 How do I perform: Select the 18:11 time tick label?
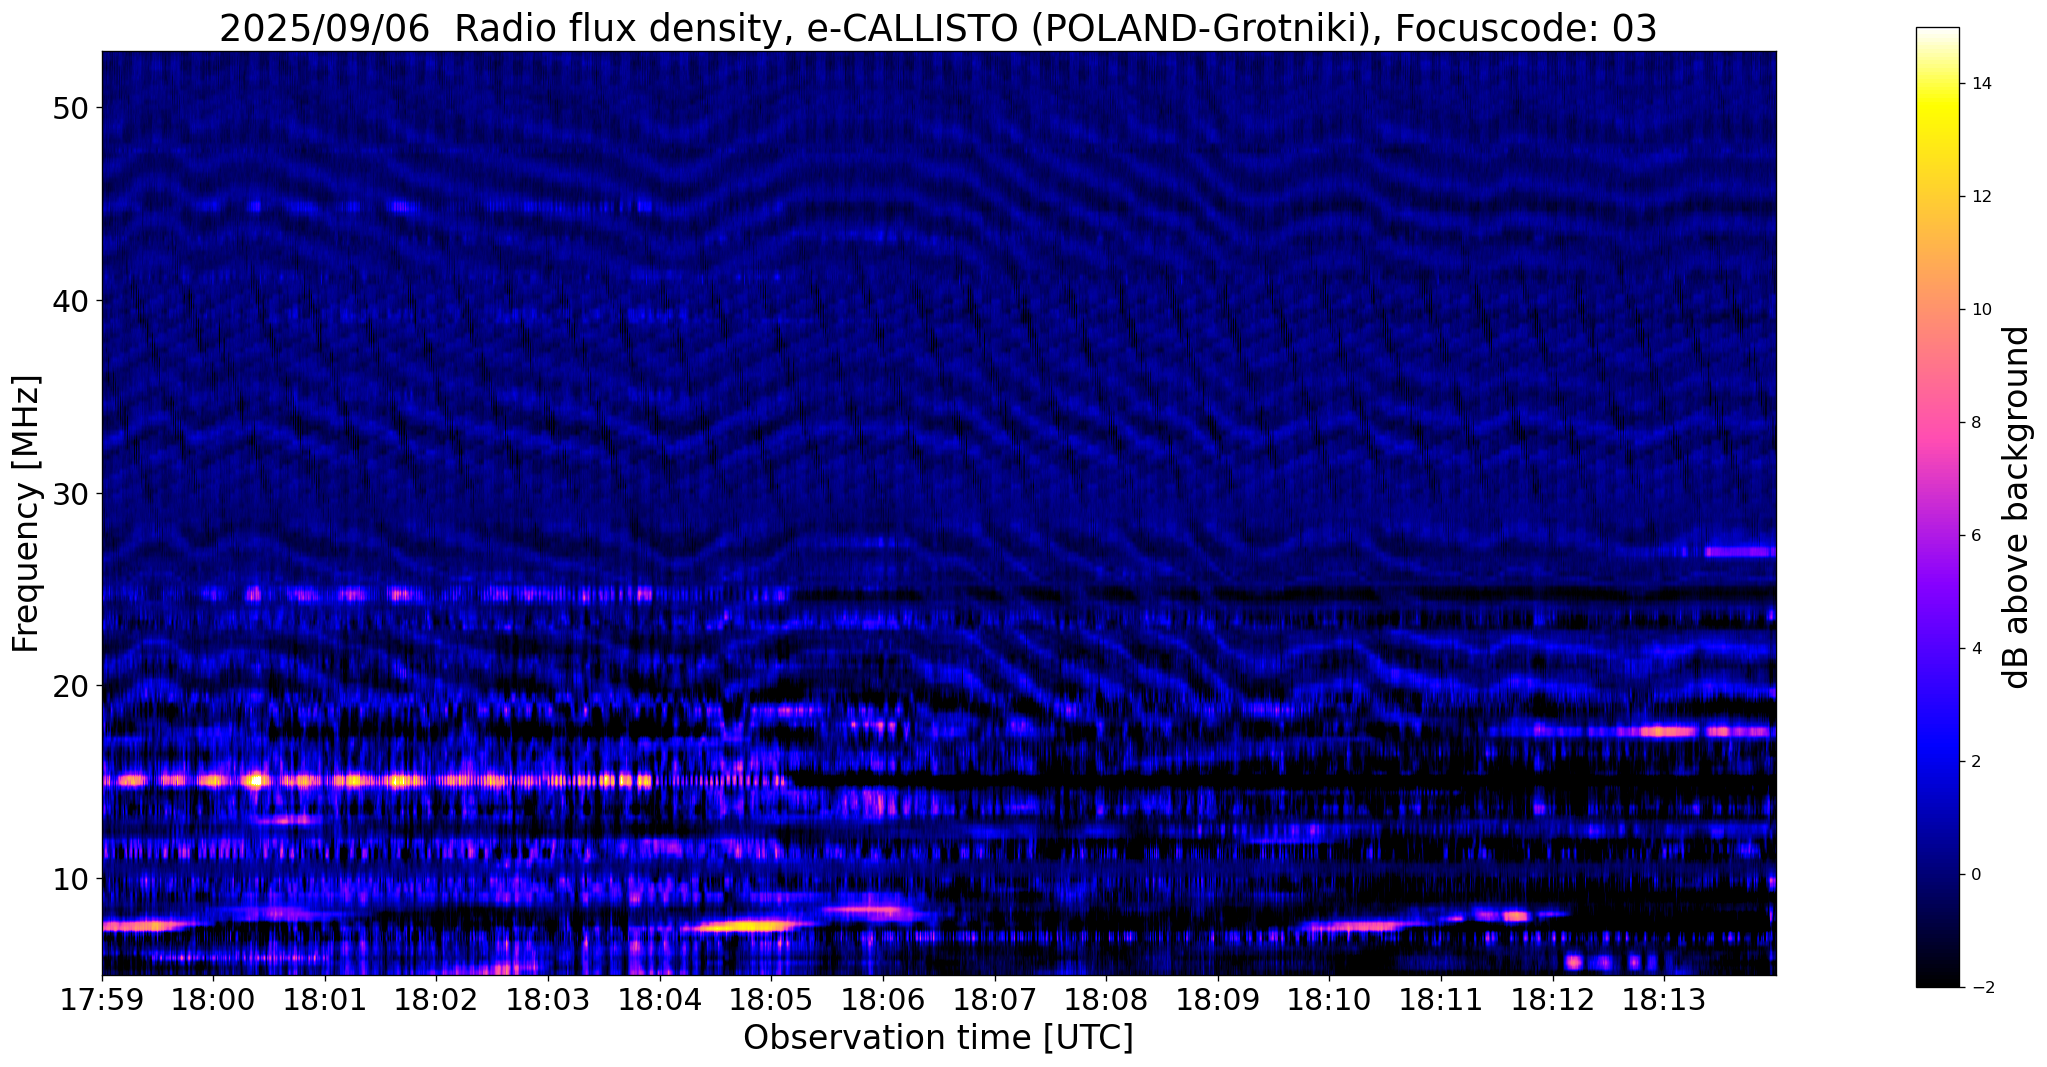(1441, 1000)
